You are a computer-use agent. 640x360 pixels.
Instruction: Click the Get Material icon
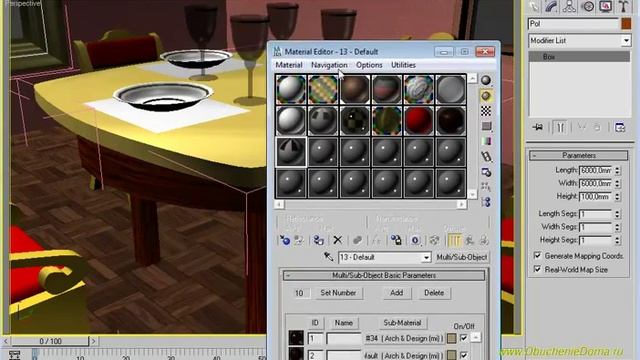pos(285,240)
